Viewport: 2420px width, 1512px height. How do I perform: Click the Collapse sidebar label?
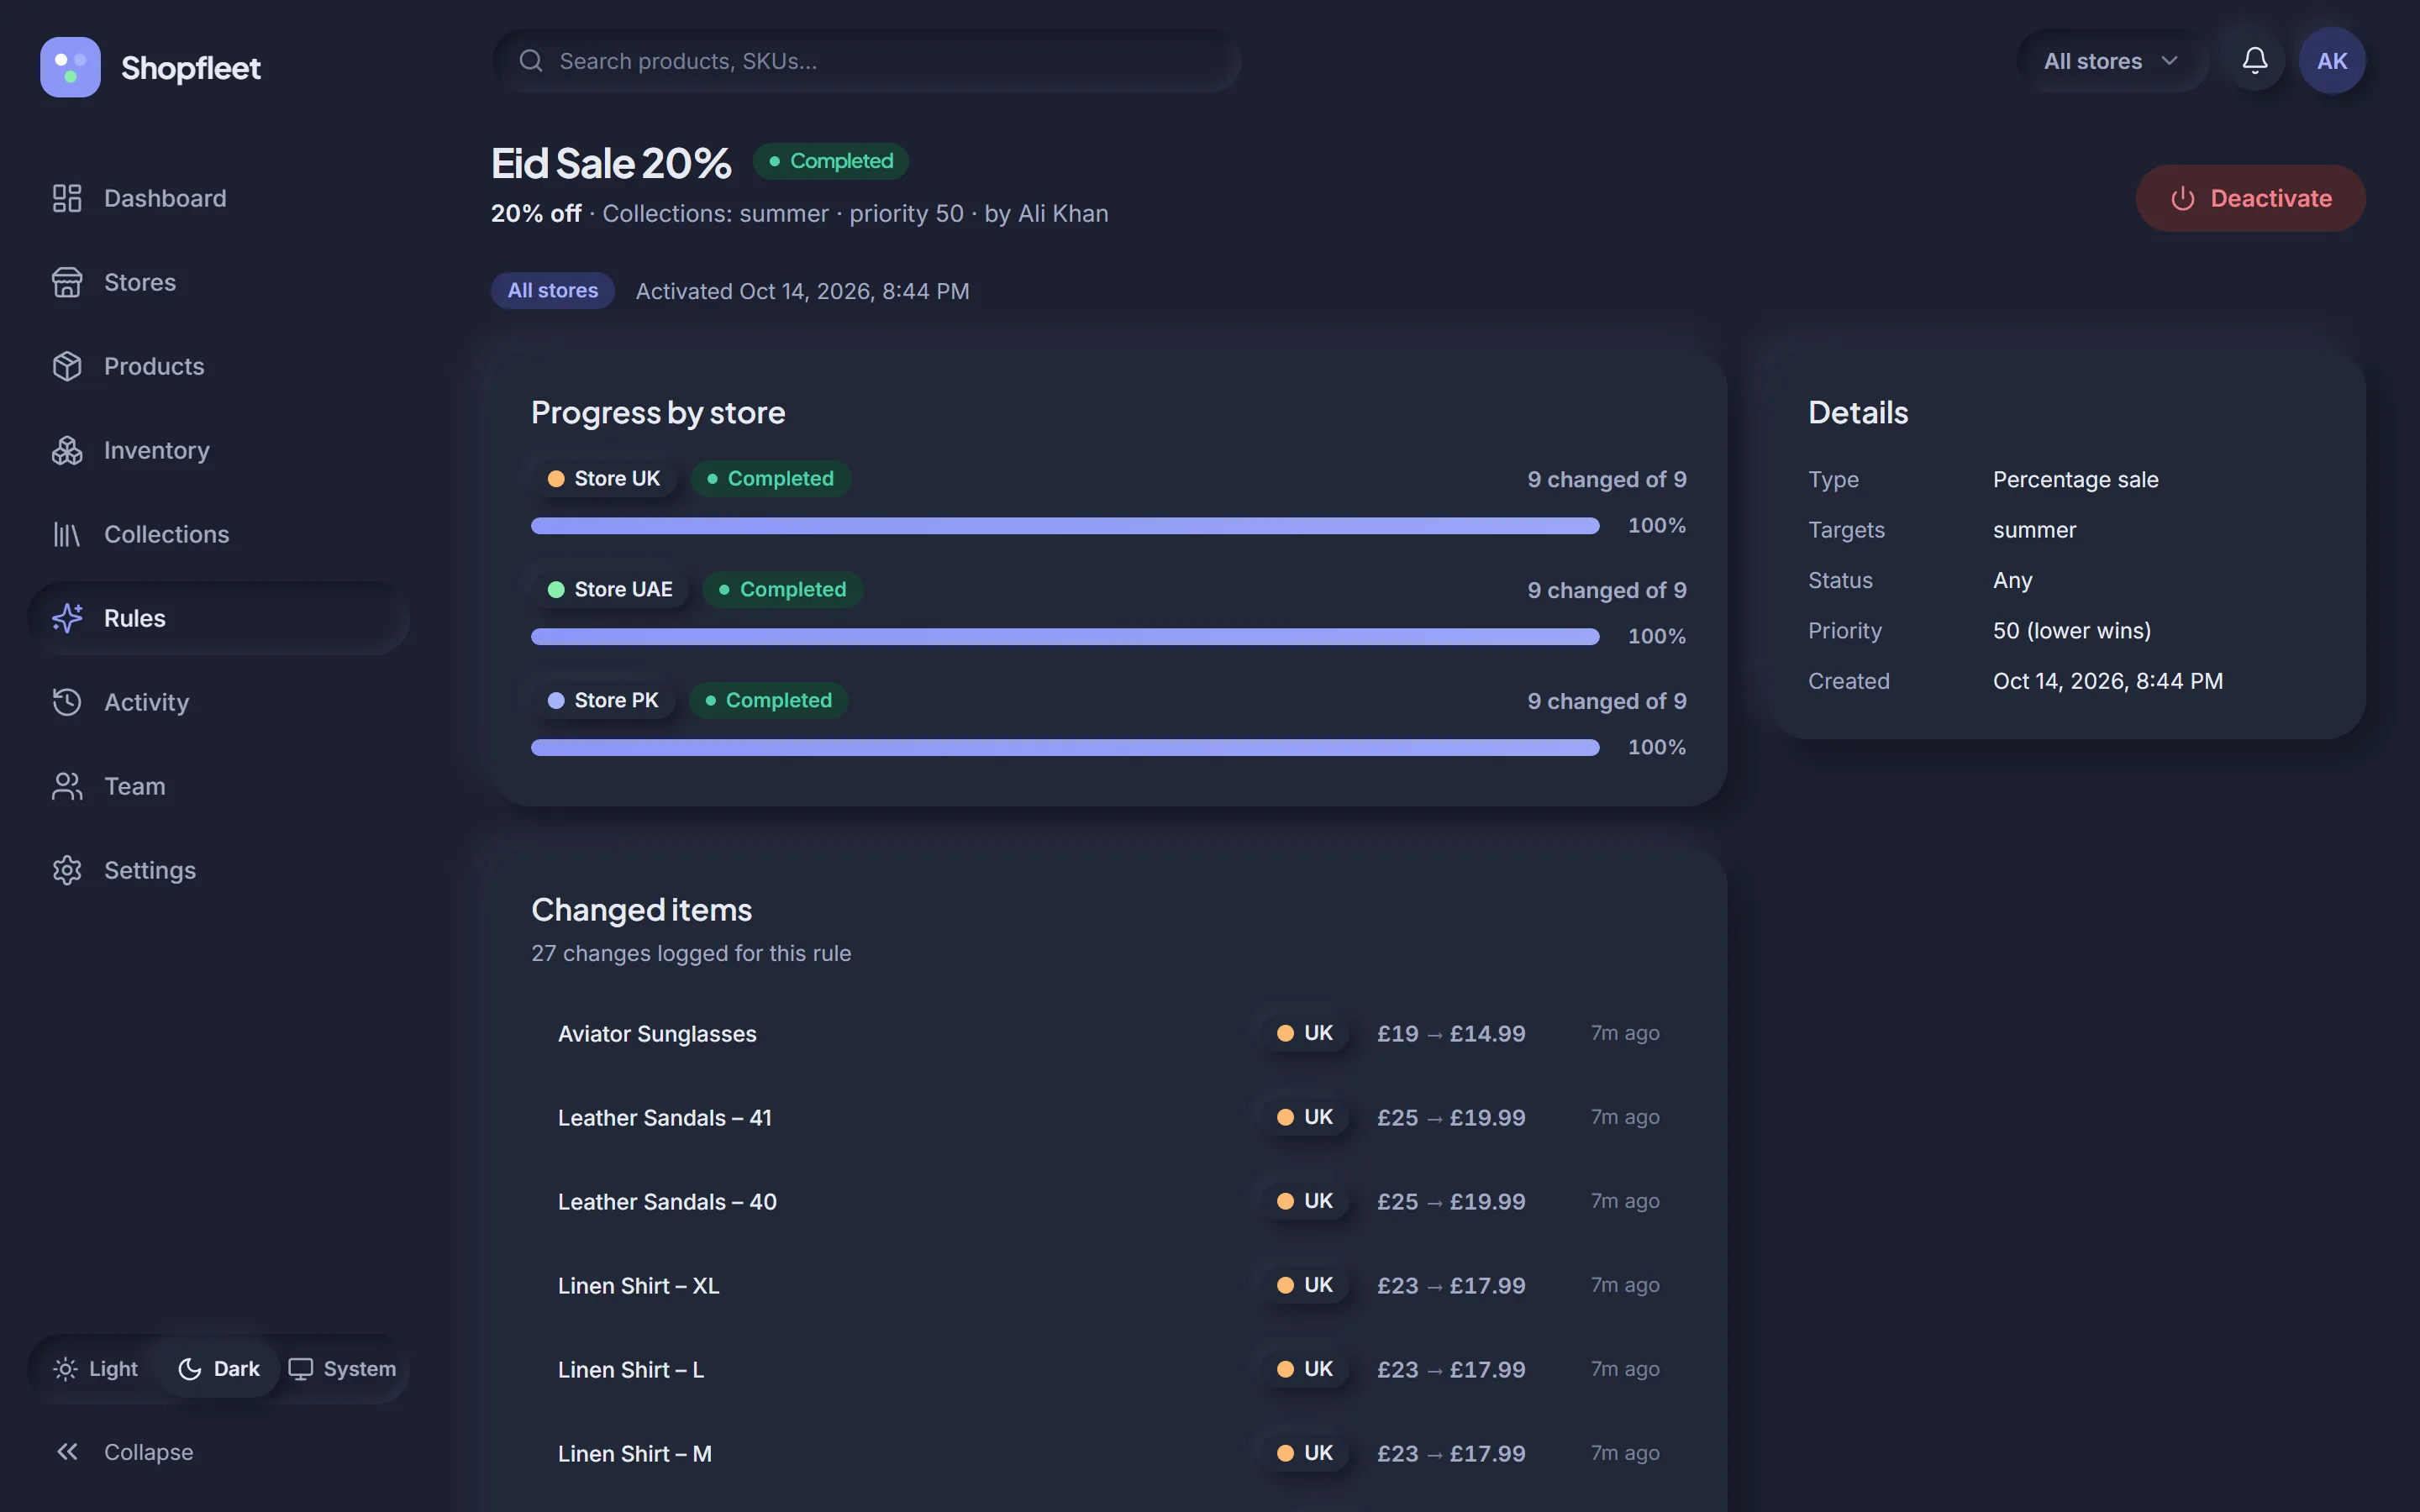point(149,1452)
